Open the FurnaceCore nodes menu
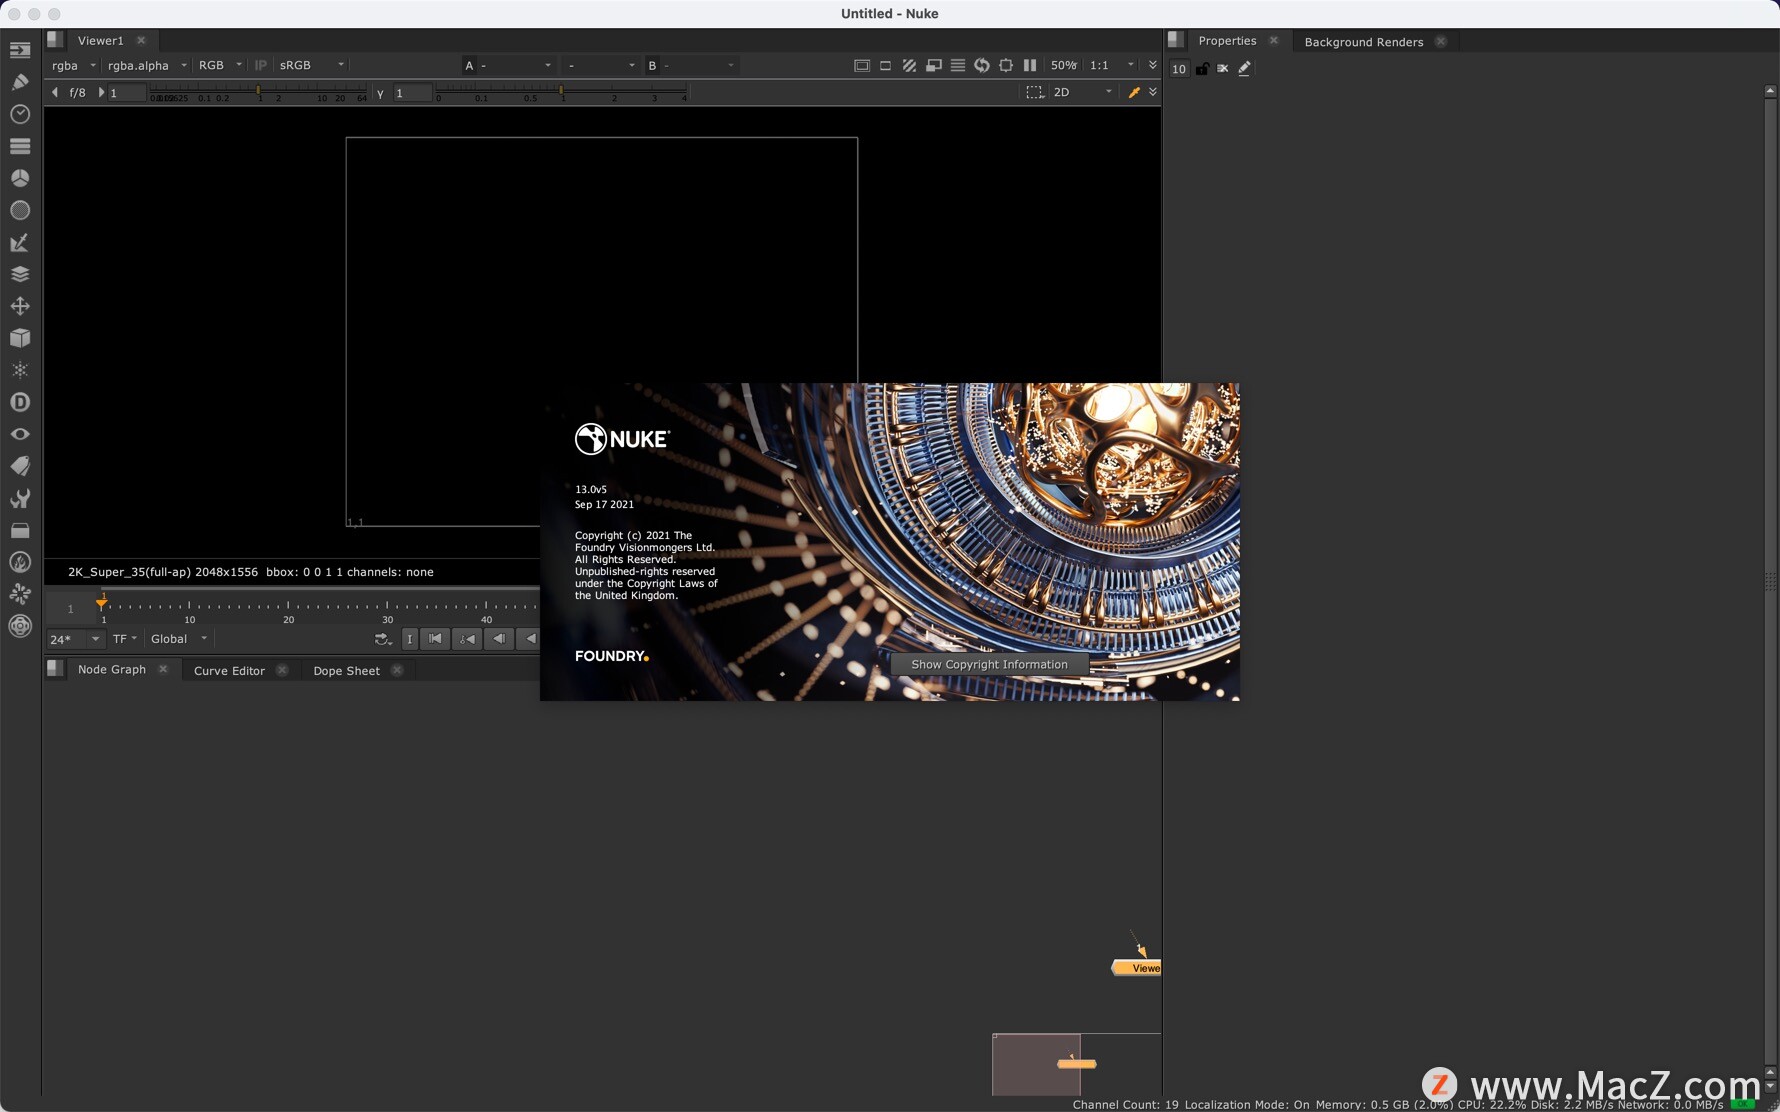 click(20, 562)
